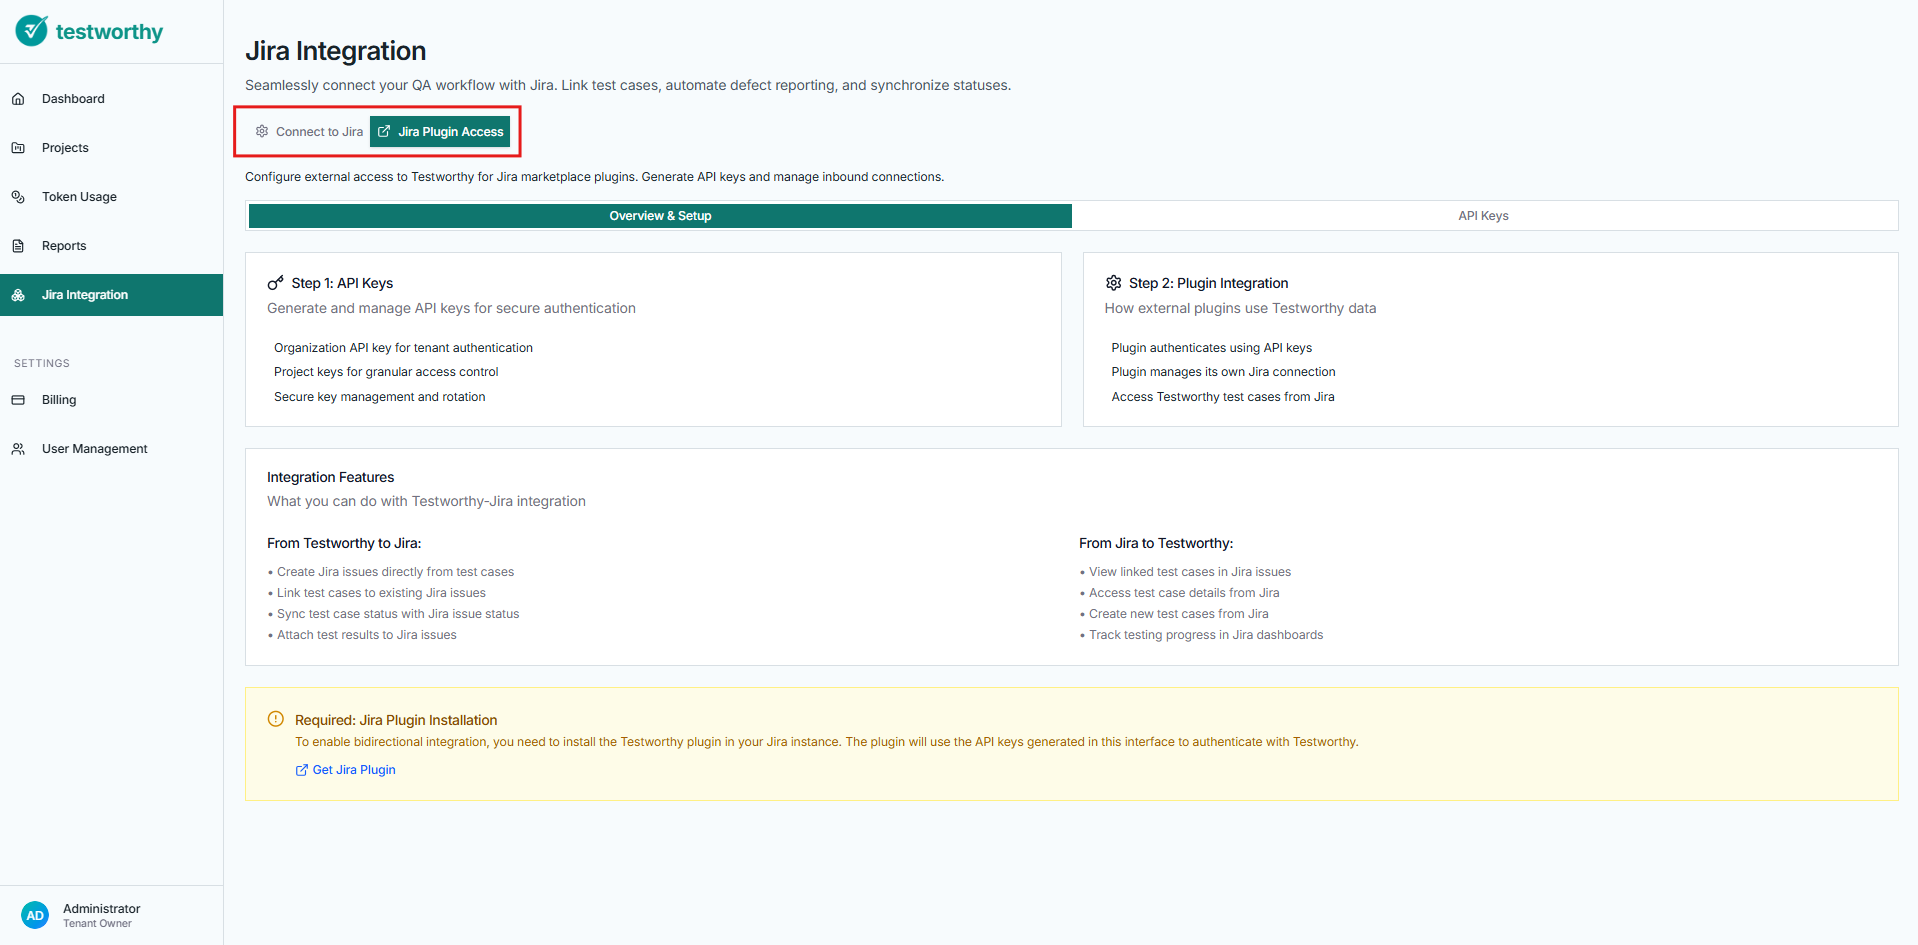Click the "Required: Jira Plugin Installation" title
The image size is (1918, 945).
[396, 720]
